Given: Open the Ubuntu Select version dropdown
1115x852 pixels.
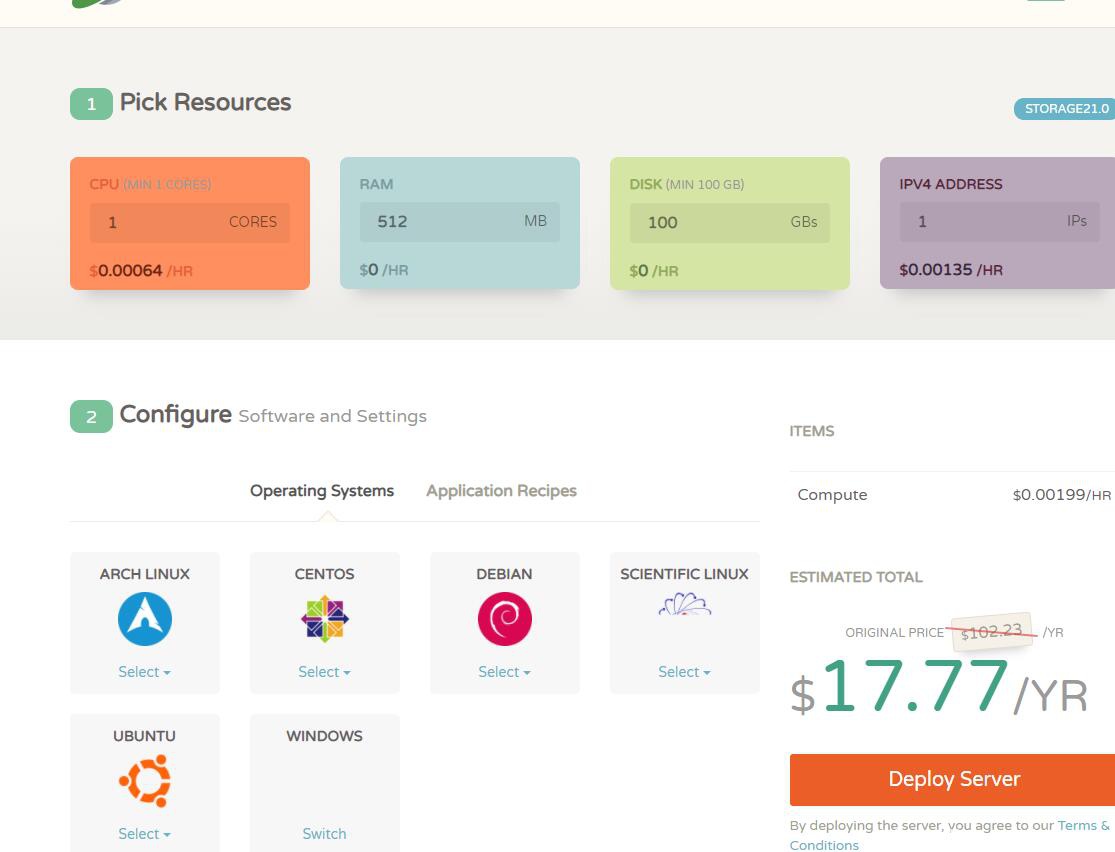Looking at the screenshot, I should pos(144,834).
